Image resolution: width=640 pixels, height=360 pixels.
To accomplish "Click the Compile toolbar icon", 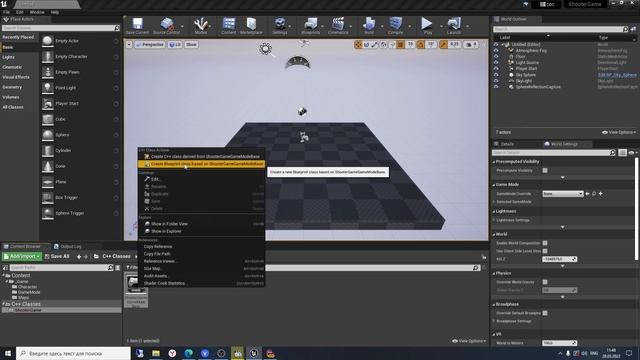I will 395,26.
